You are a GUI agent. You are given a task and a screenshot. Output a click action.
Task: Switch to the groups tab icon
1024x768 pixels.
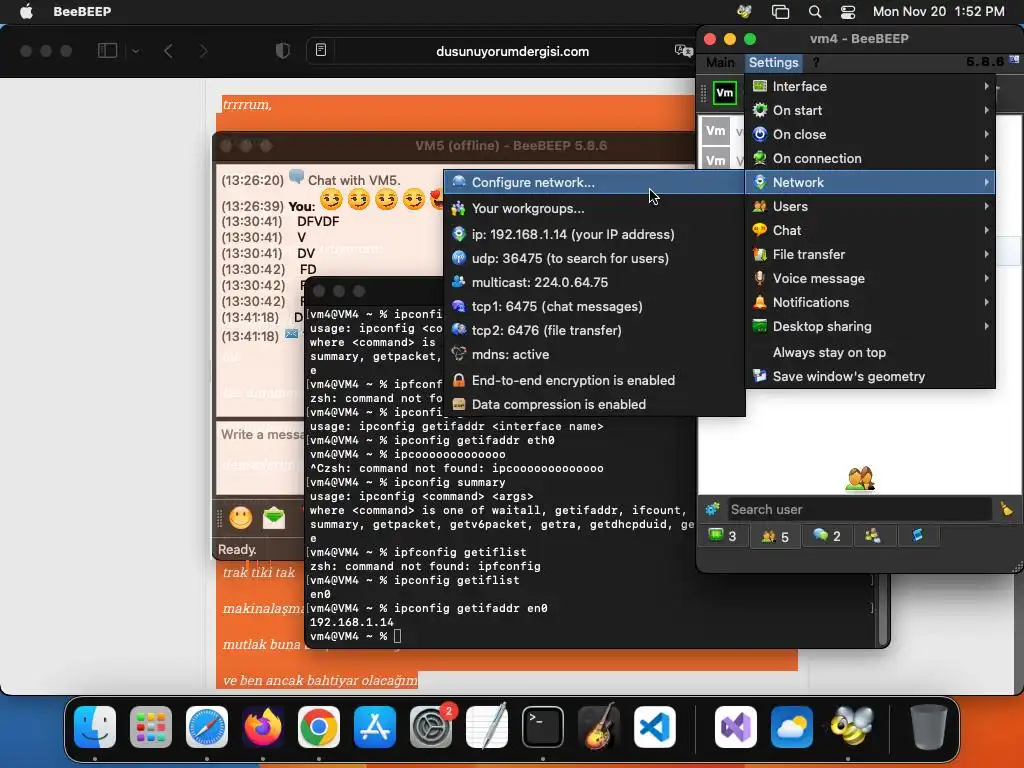point(873,536)
